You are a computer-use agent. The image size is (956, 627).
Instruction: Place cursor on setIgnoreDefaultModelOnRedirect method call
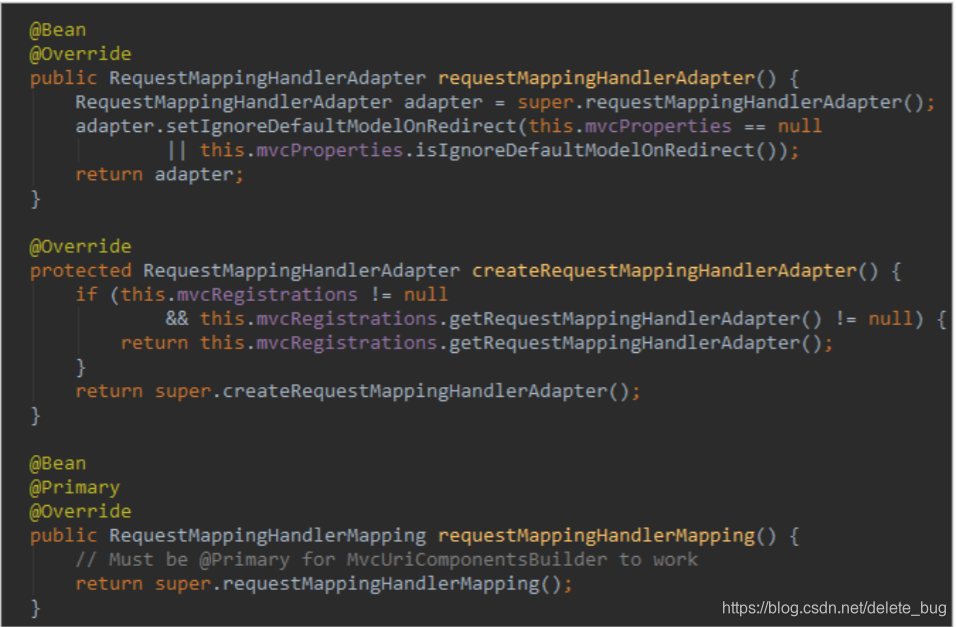[341, 126]
